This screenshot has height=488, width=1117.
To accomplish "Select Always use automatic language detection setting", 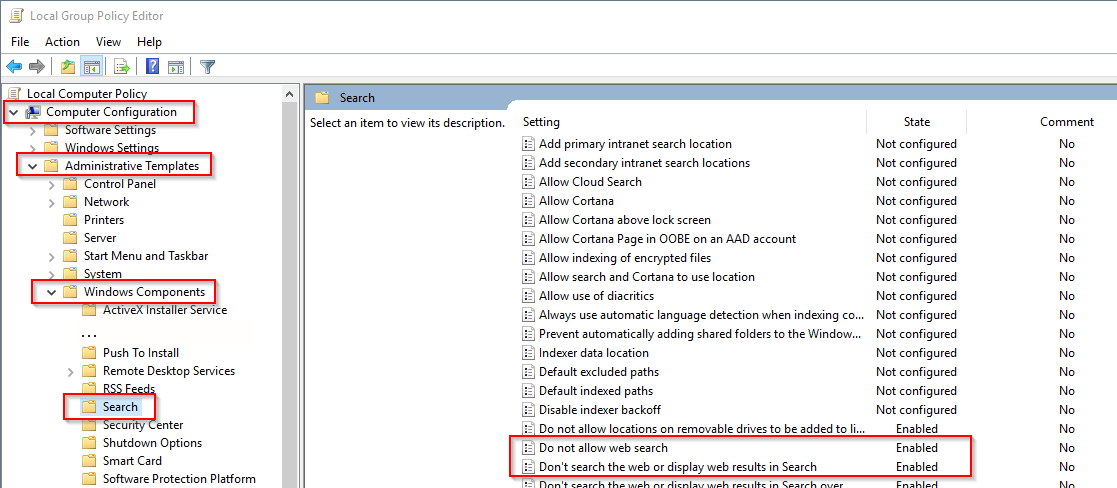I will [702, 315].
